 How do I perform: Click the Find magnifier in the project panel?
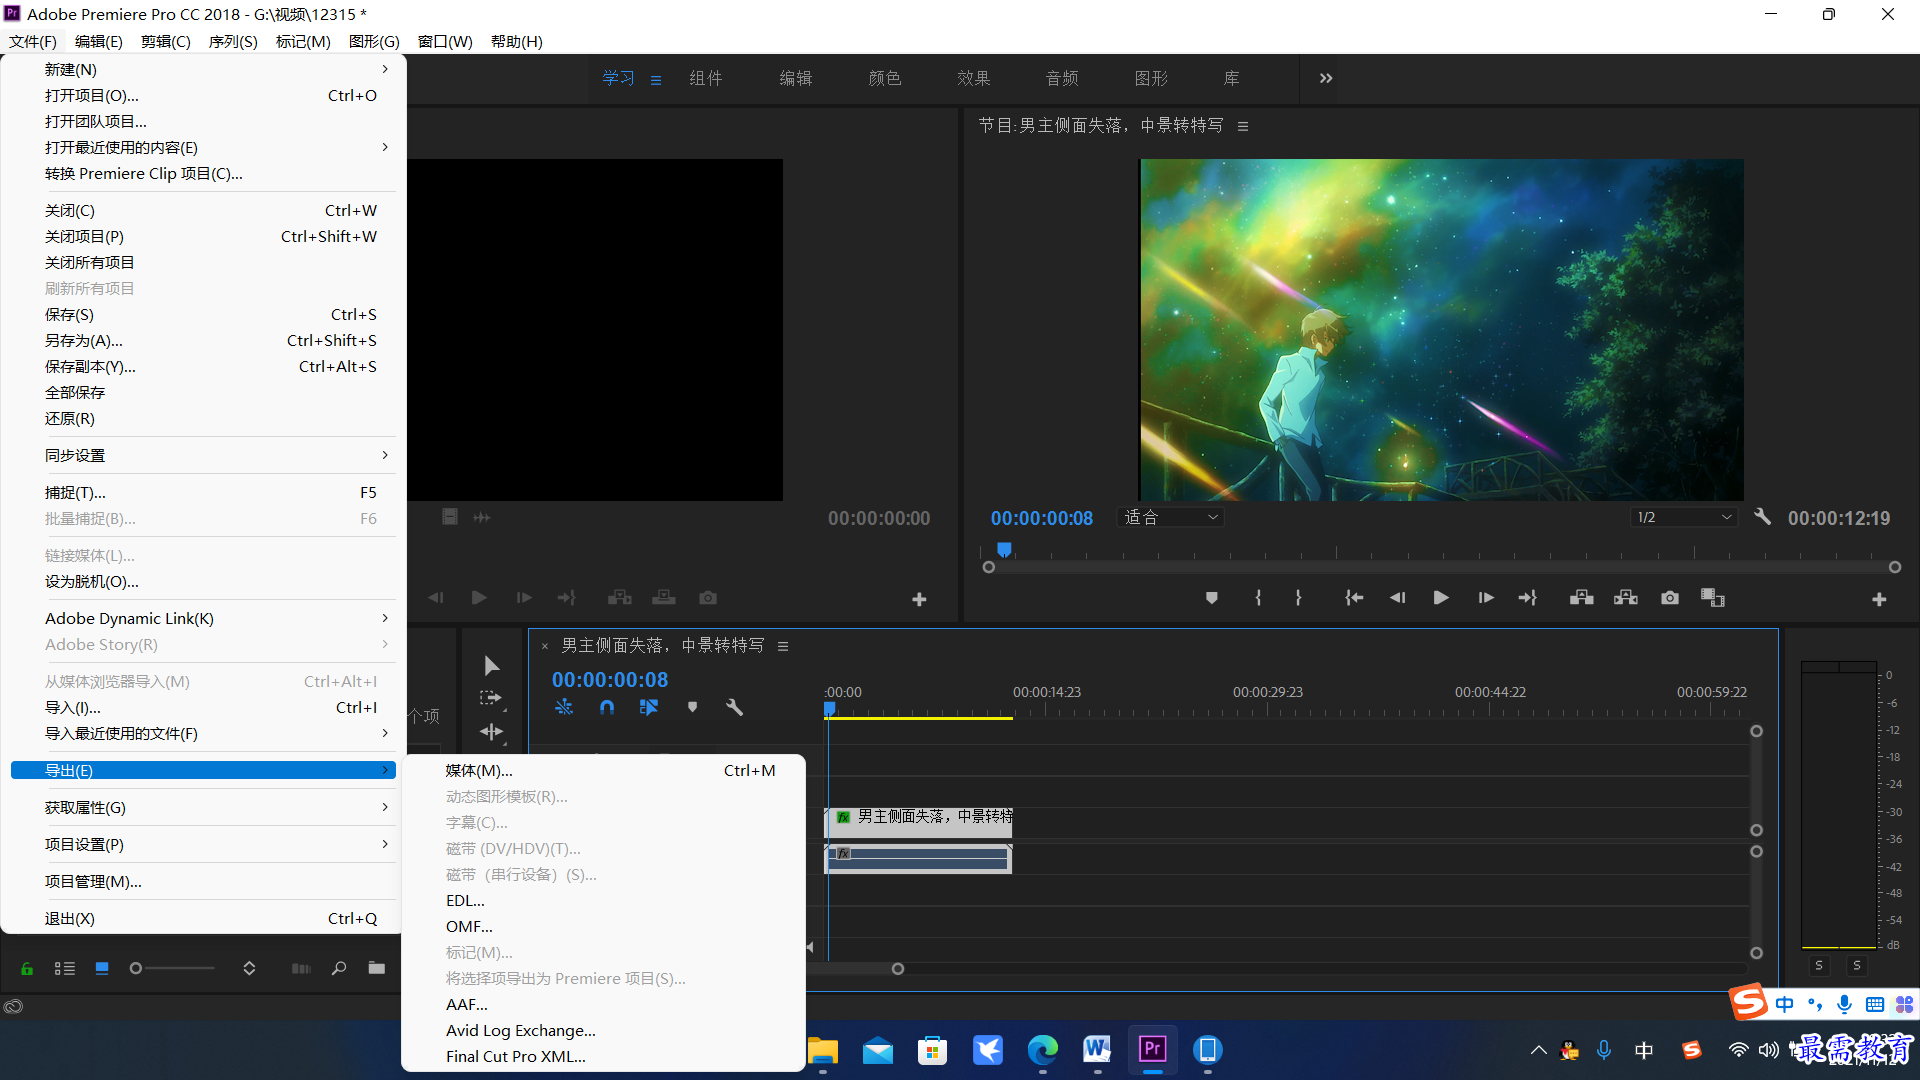[339, 968]
